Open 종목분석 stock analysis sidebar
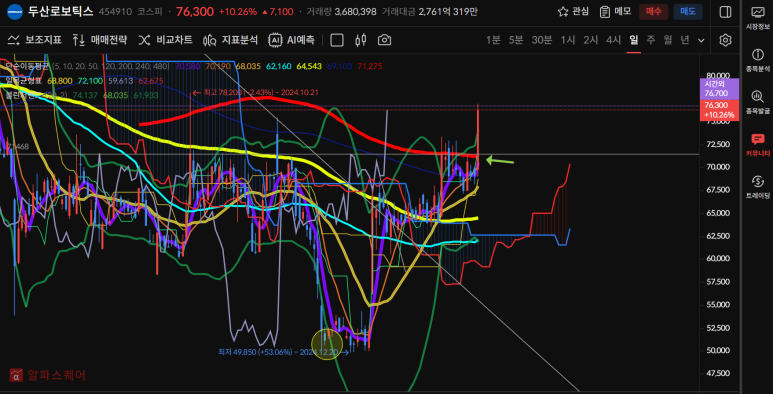This screenshot has width=773, height=394. click(x=758, y=61)
